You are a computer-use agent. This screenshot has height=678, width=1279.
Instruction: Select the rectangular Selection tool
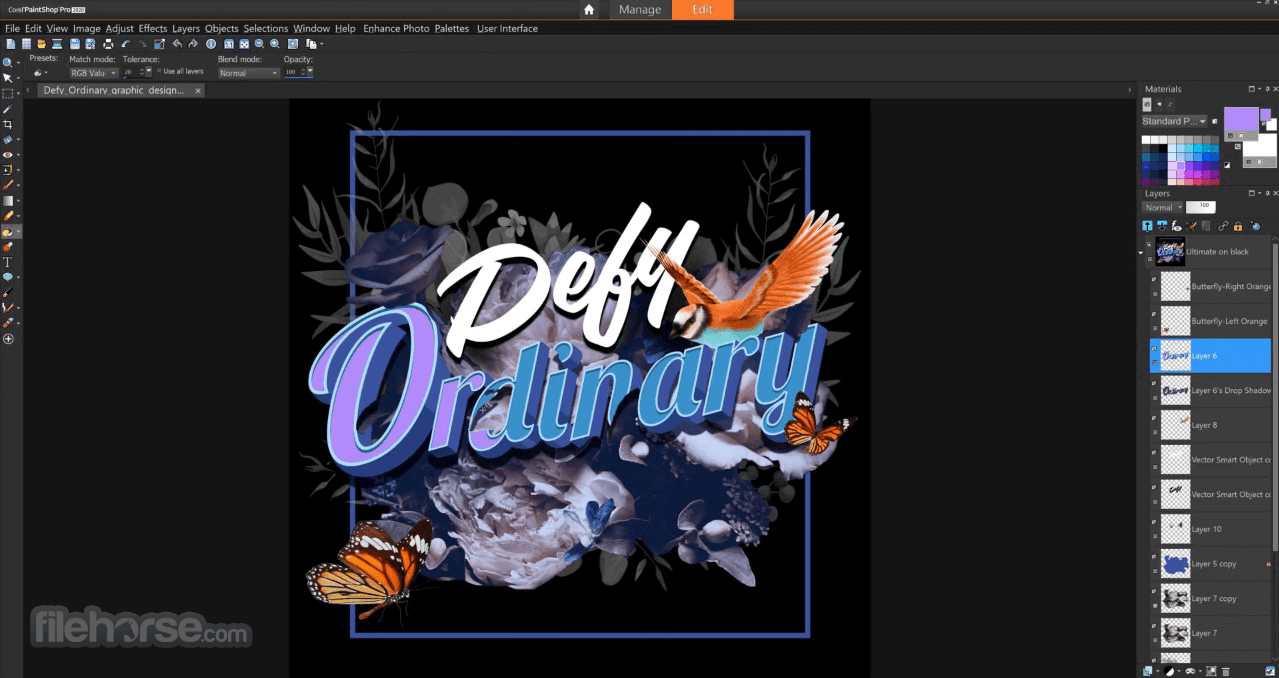[7, 93]
